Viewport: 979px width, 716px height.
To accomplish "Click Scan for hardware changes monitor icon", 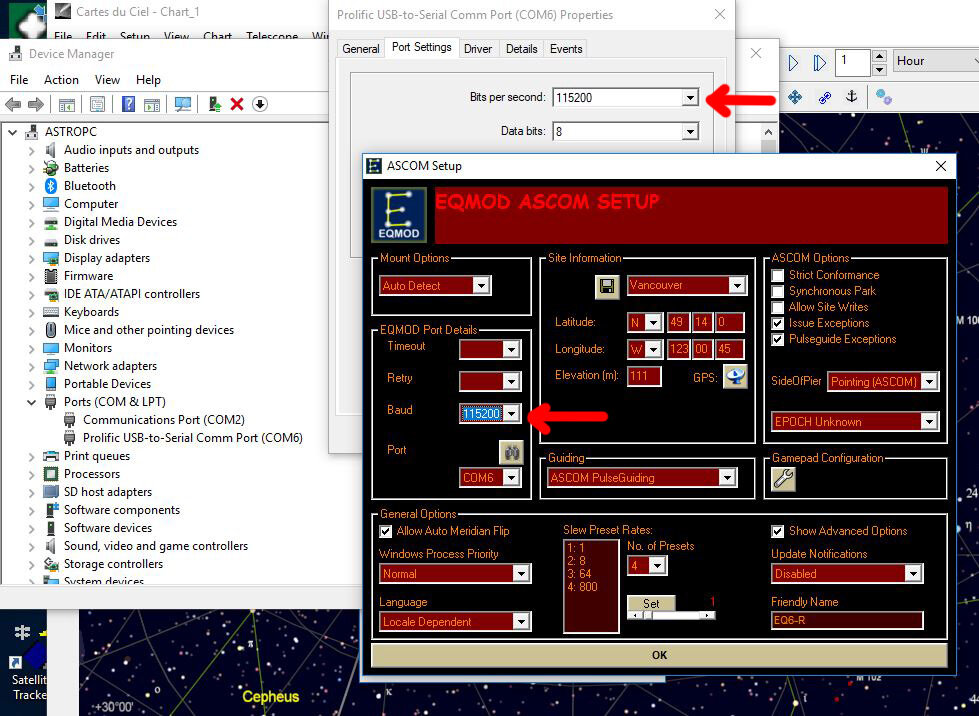I will click(x=183, y=104).
